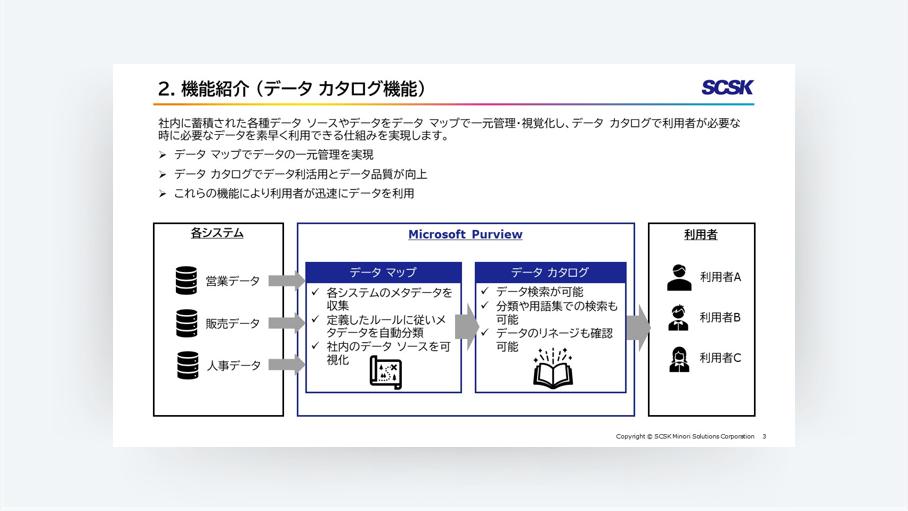Click the 利用者A label
Screen dimensions: 908x511
720,277
